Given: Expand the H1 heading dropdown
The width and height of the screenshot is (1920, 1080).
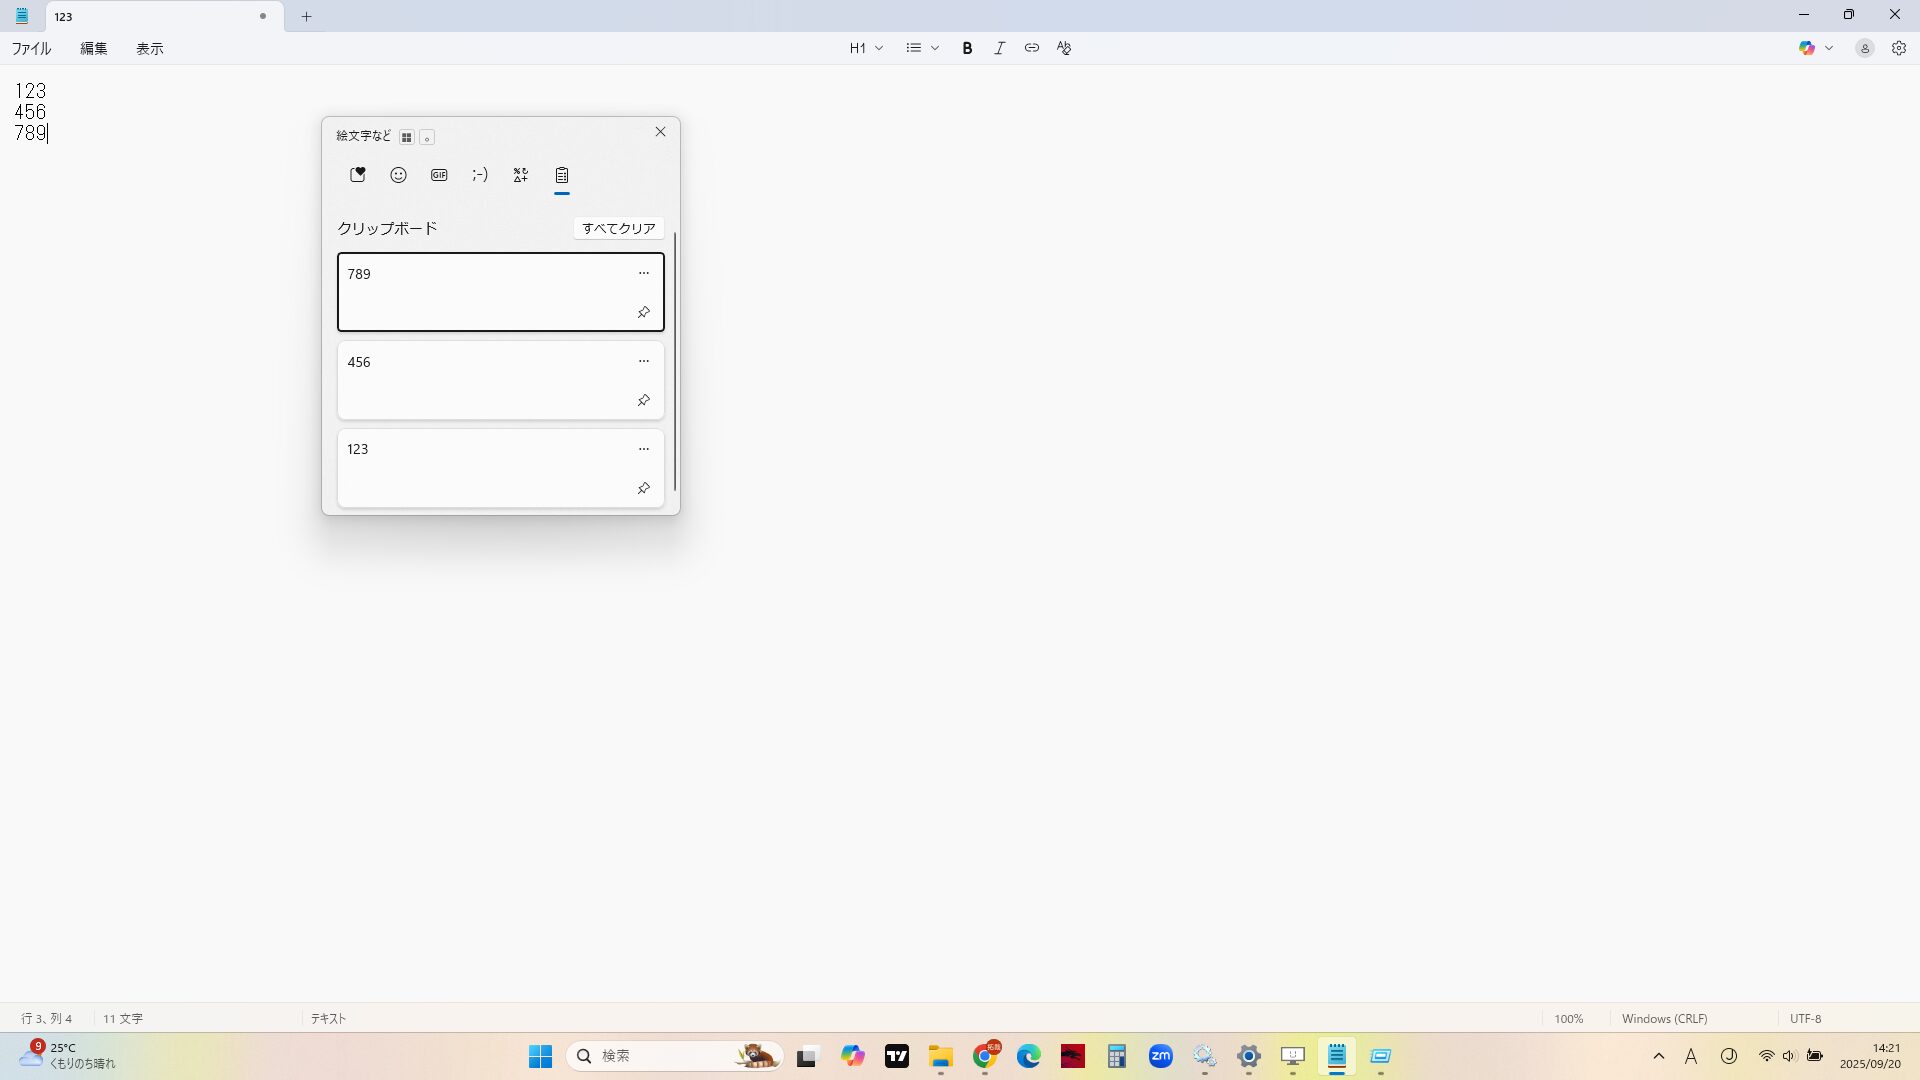Looking at the screenshot, I should pyautogui.click(x=866, y=48).
